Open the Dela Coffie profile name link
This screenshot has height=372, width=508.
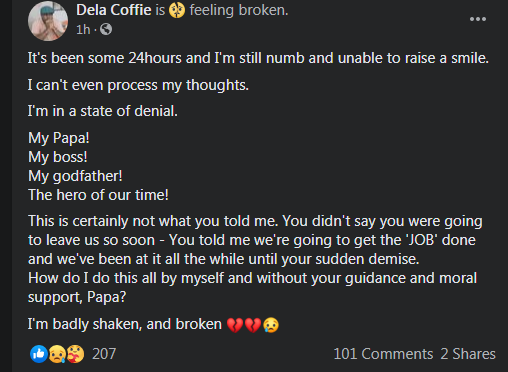(x=114, y=10)
